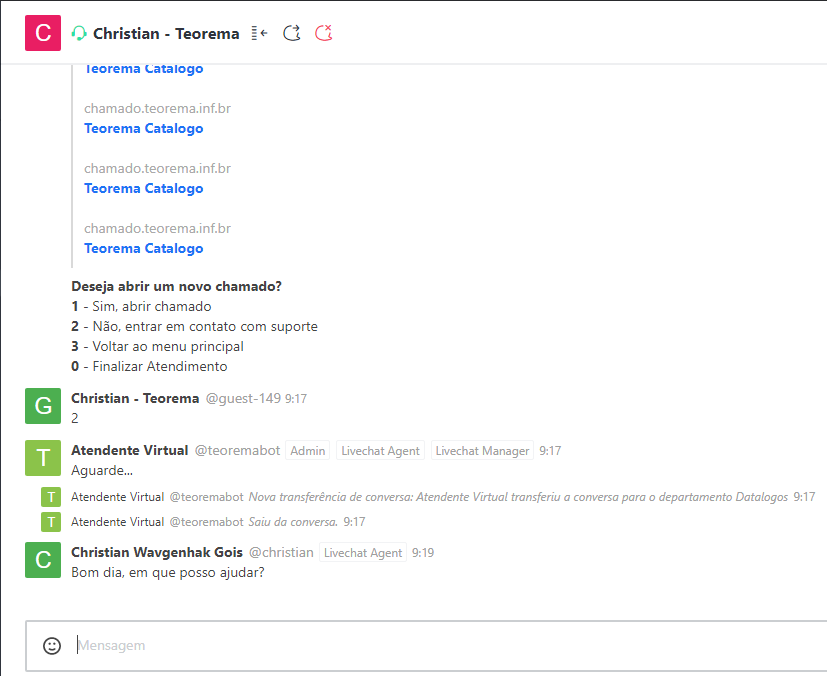Click 9:17 timestamp of guest-149 message
827x676 pixels.
click(x=296, y=399)
